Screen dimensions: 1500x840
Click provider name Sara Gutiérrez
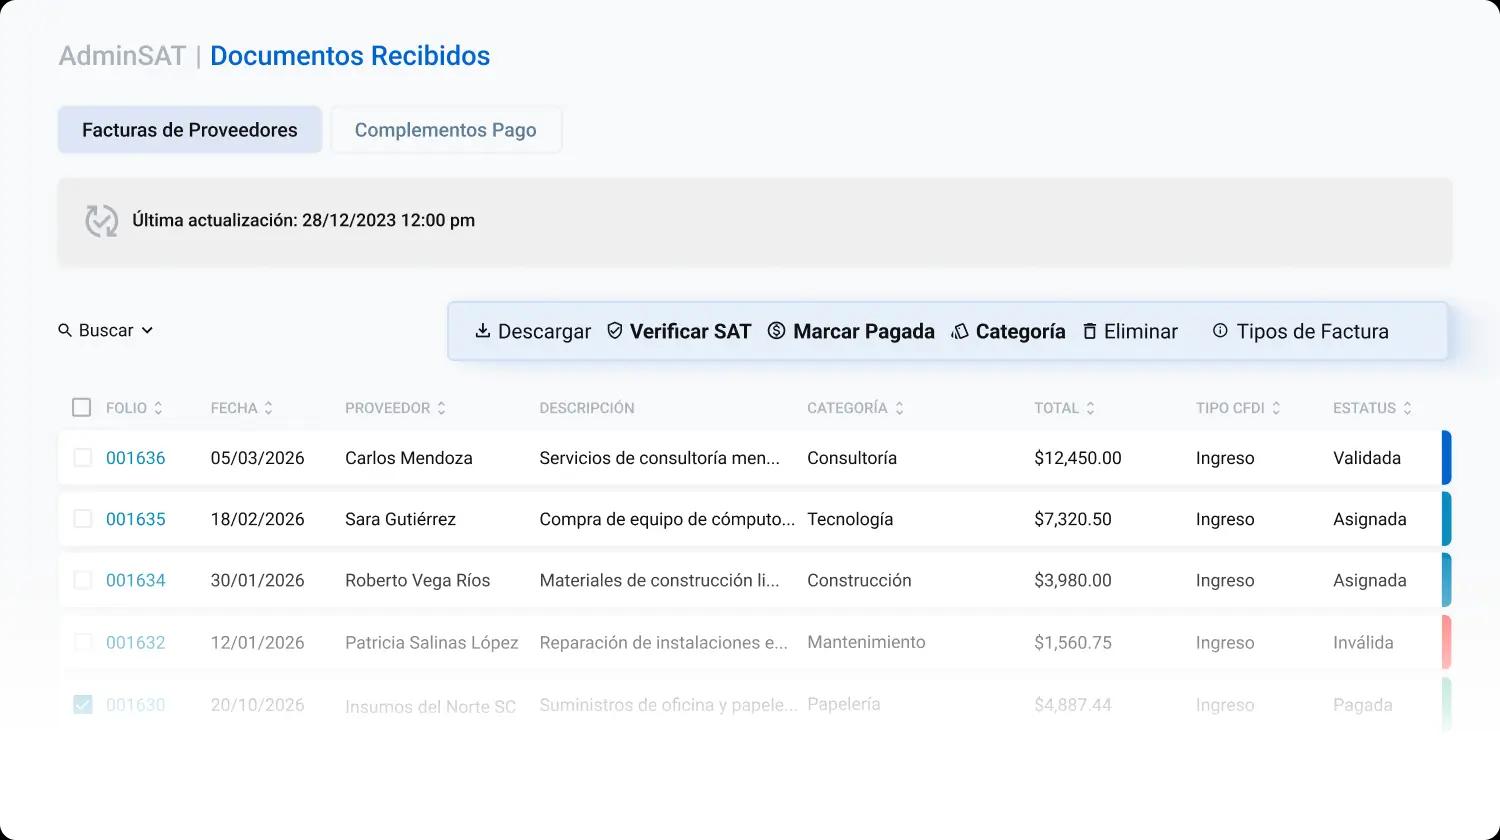(x=400, y=519)
